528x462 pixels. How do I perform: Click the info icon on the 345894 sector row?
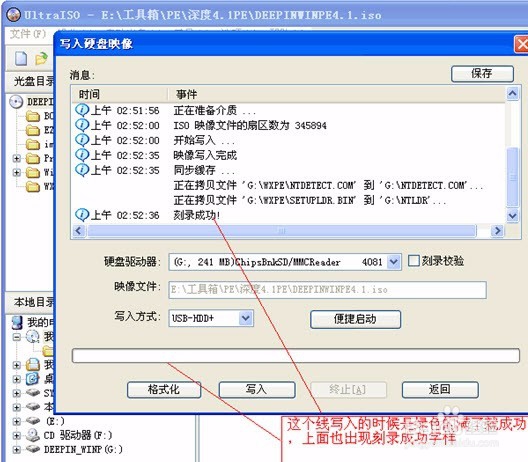click(82, 125)
